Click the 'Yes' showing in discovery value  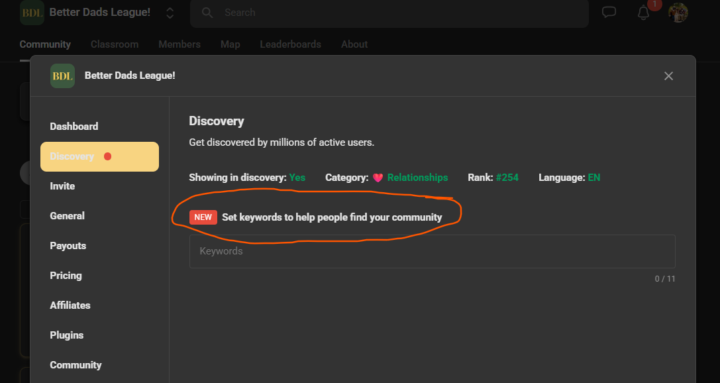pos(297,178)
